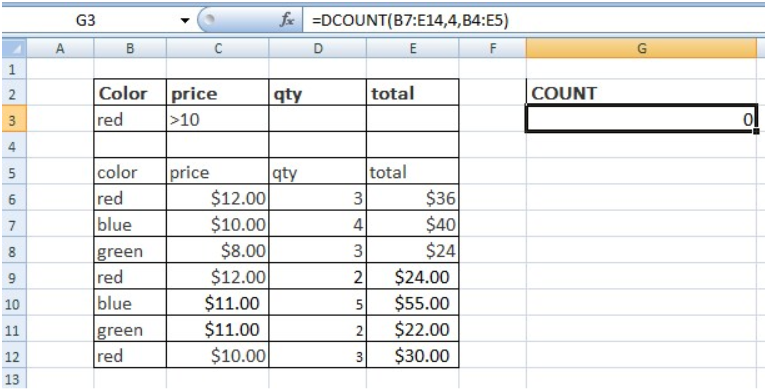
Task: Select column E header
Action: coord(412,48)
